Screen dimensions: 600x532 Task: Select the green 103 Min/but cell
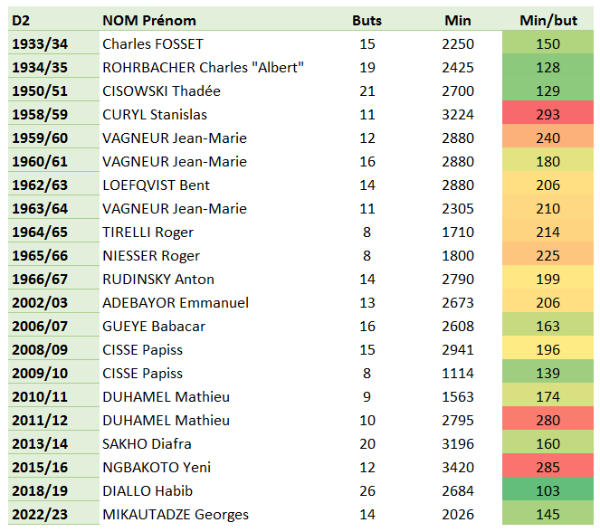click(x=548, y=491)
